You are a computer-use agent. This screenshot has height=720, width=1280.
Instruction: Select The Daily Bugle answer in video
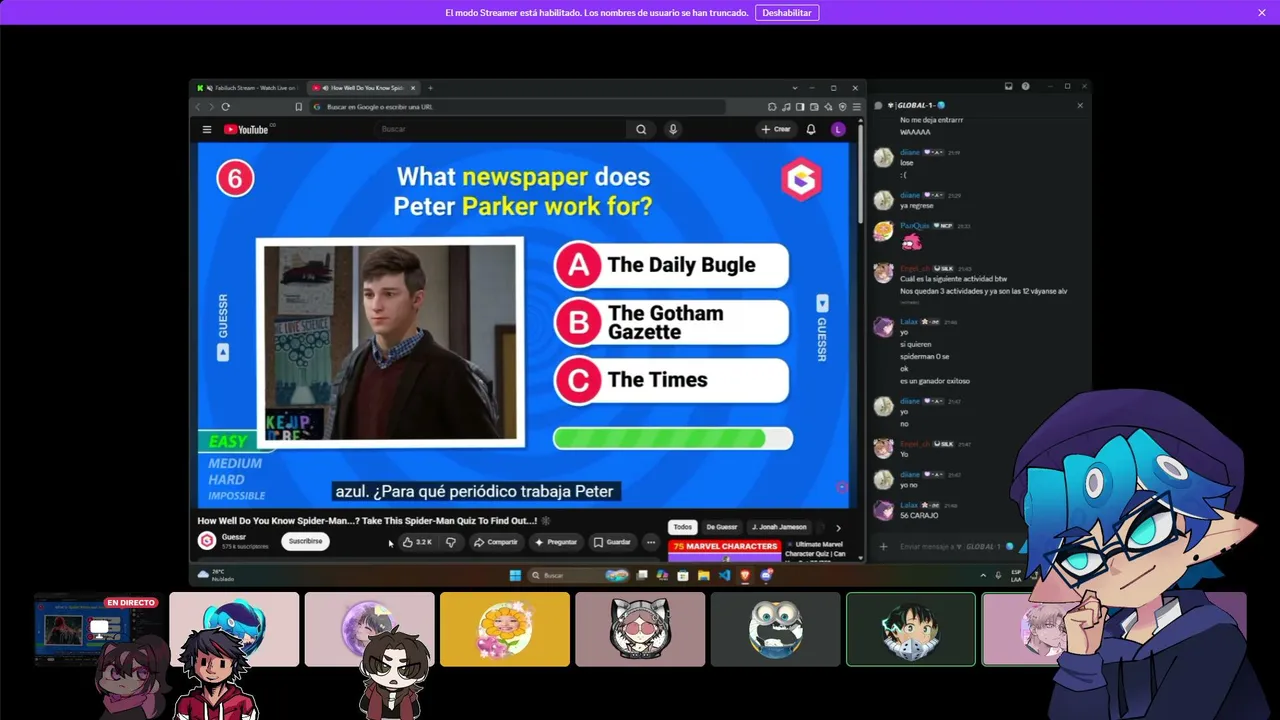[x=671, y=265]
